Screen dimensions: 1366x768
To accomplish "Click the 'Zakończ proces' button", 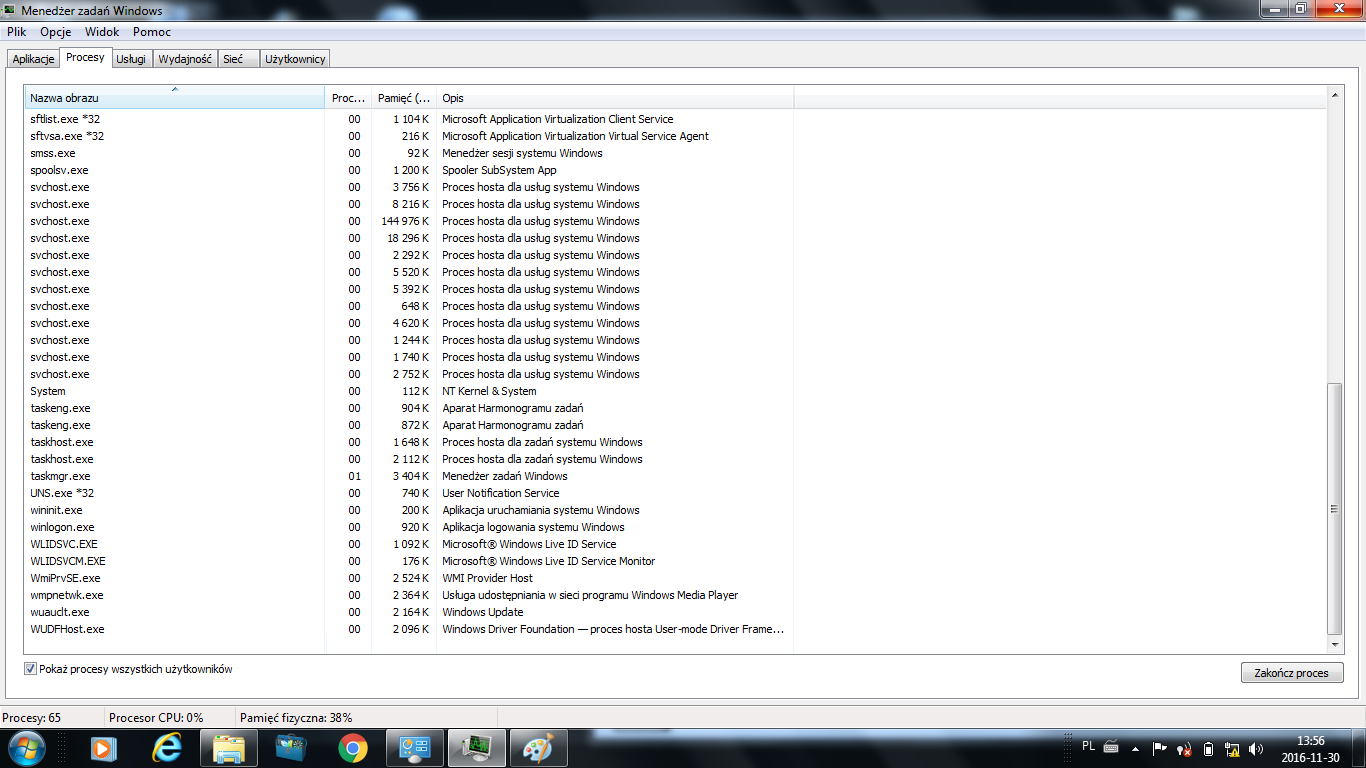I will pos(1291,673).
